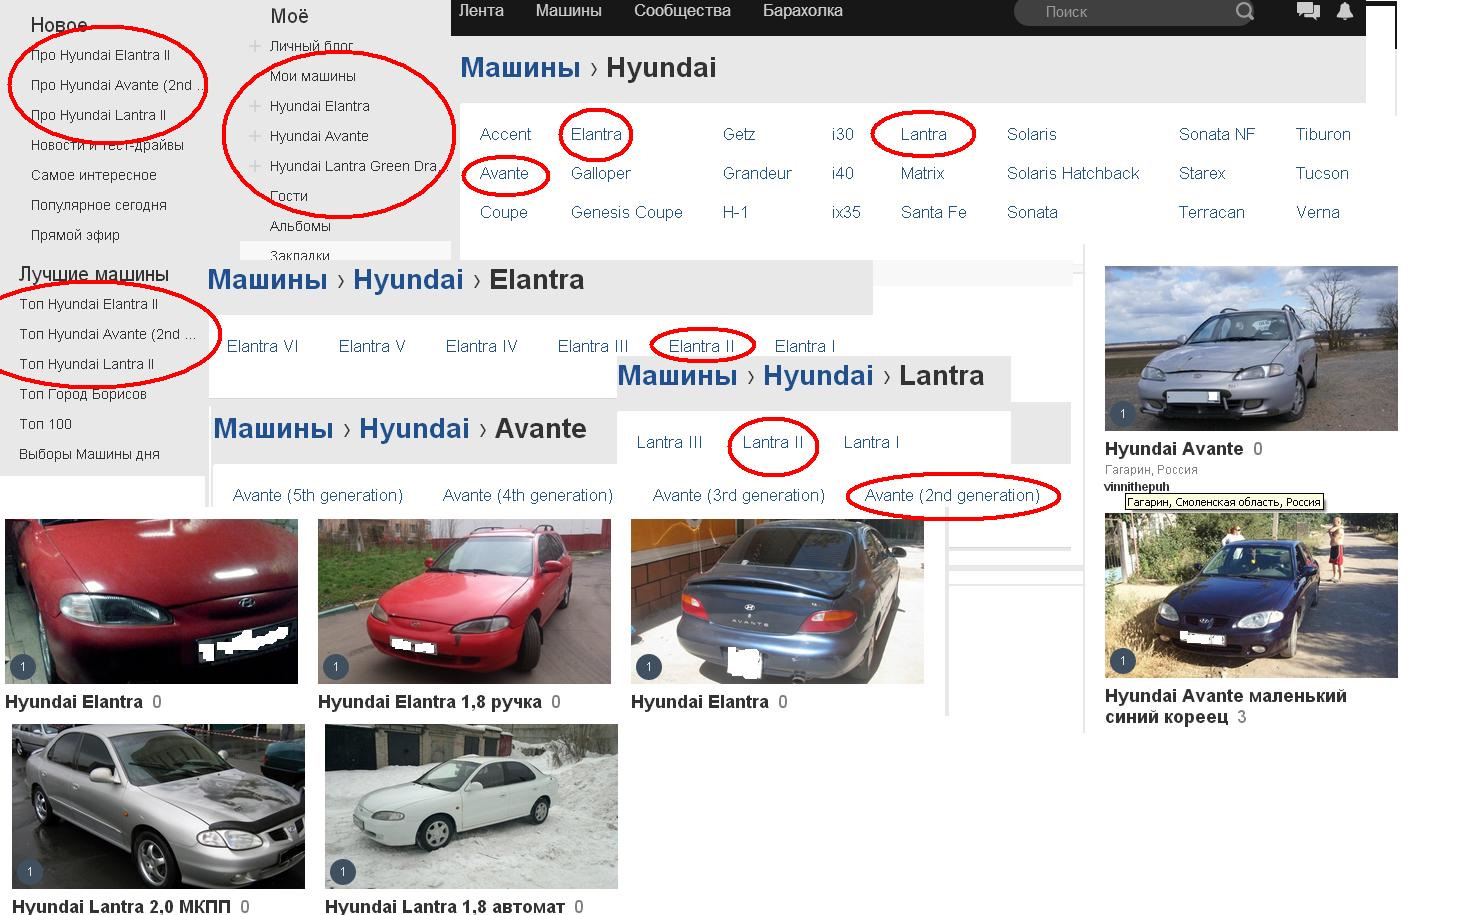Open Самое интересное link

(93, 175)
